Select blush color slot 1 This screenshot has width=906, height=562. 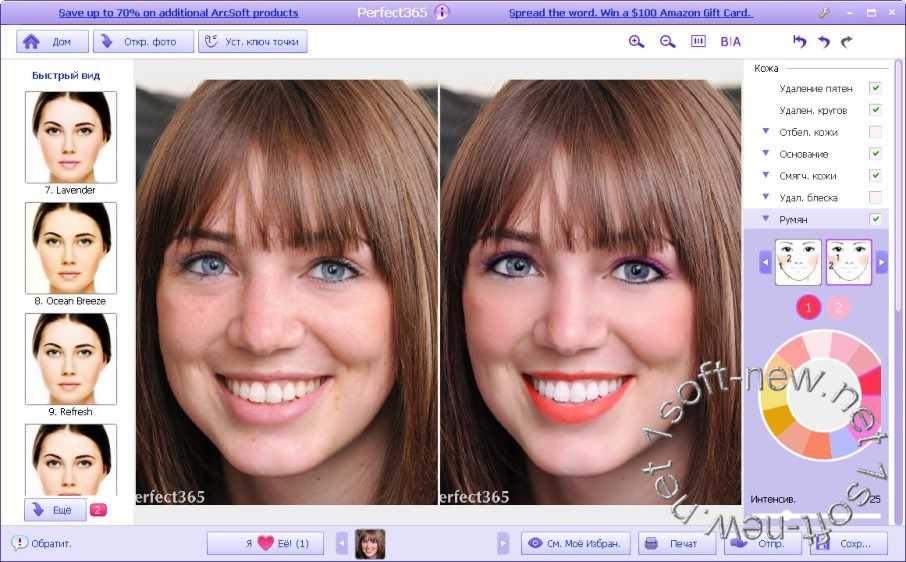tap(808, 307)
